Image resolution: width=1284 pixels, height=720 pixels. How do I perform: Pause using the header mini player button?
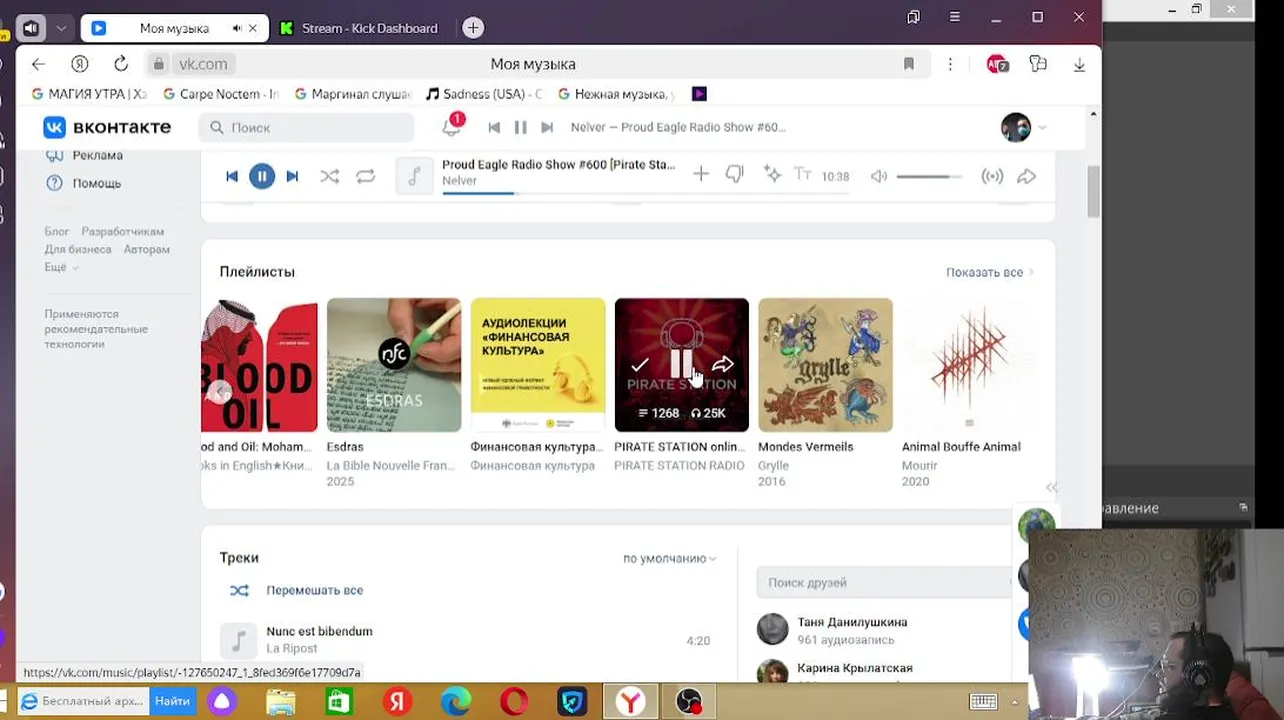(x=520, y=127)
